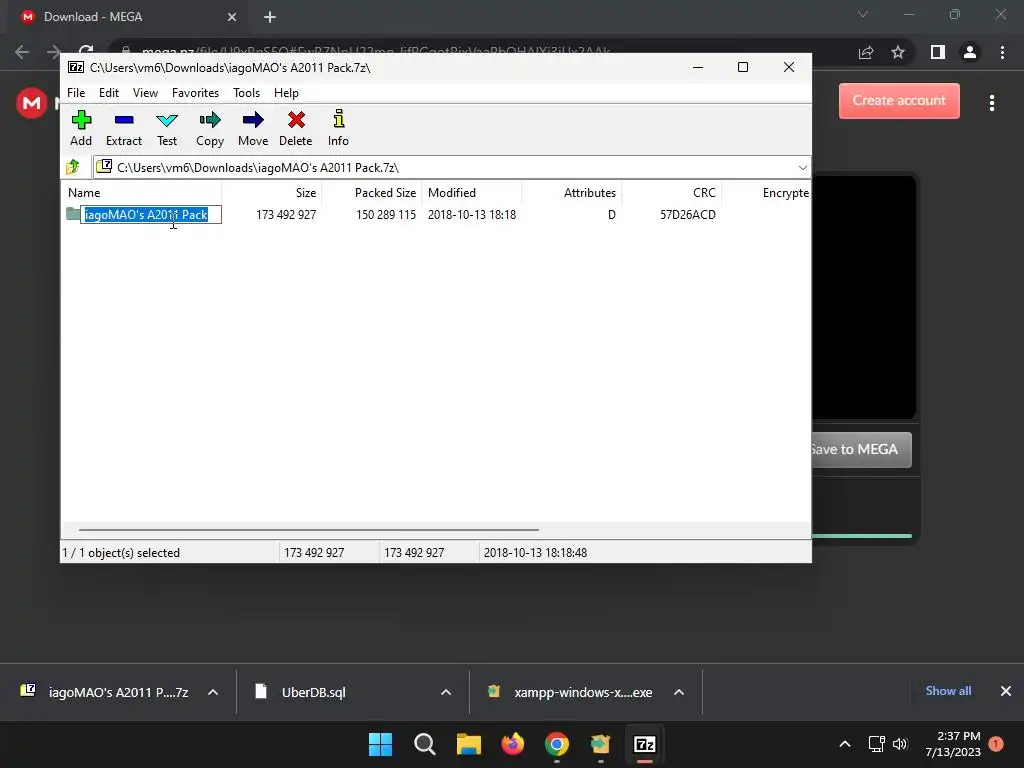Image resolution: width=1024 pixels, height=768 pixels.
Task: Sort by the Name column header
Action: [142, 193]
